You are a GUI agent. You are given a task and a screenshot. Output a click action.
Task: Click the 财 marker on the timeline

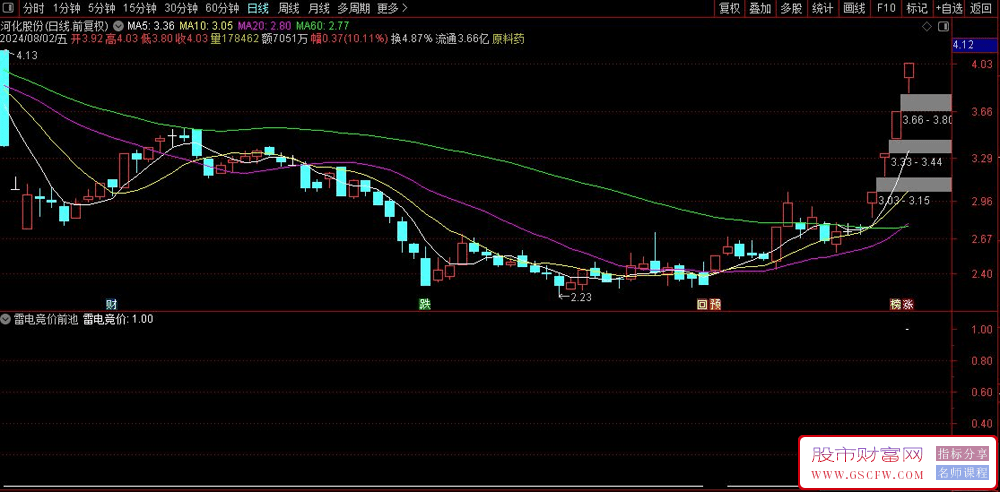click(x=110, y=303)
